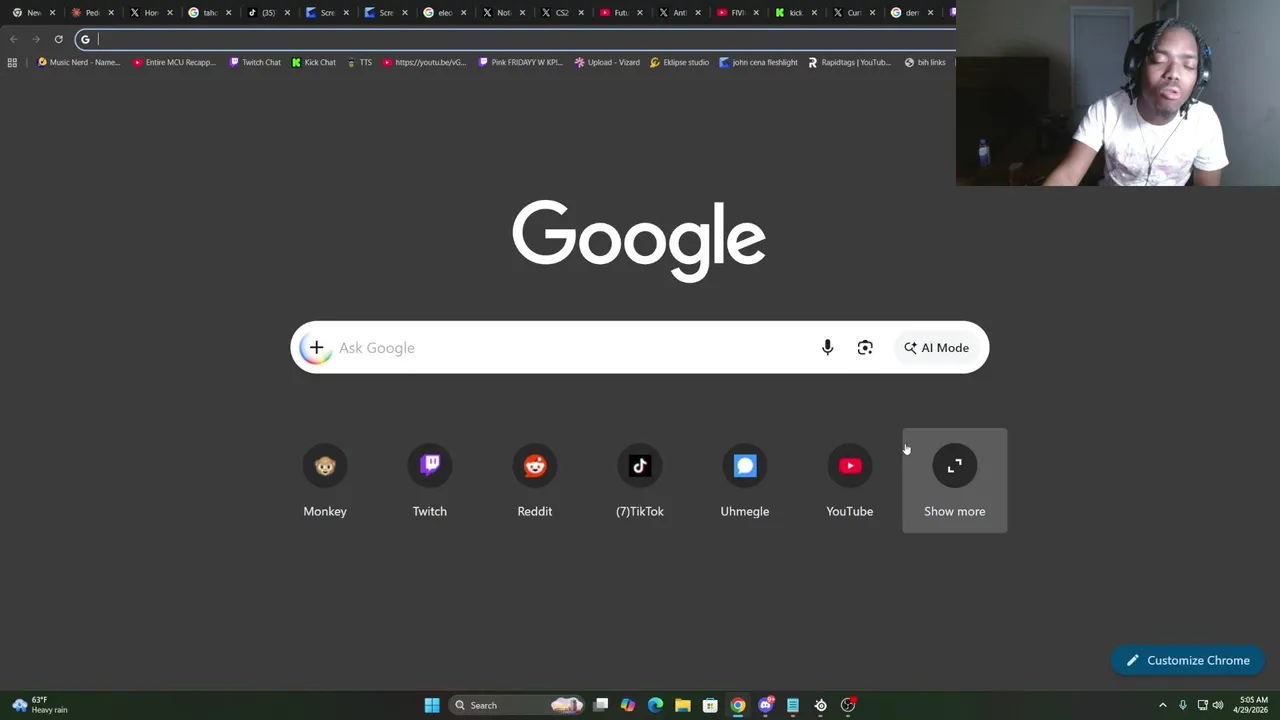
Task: Open the apps grid in bookmarks bar
Action: pyautogui.click(x=12, y=62)
